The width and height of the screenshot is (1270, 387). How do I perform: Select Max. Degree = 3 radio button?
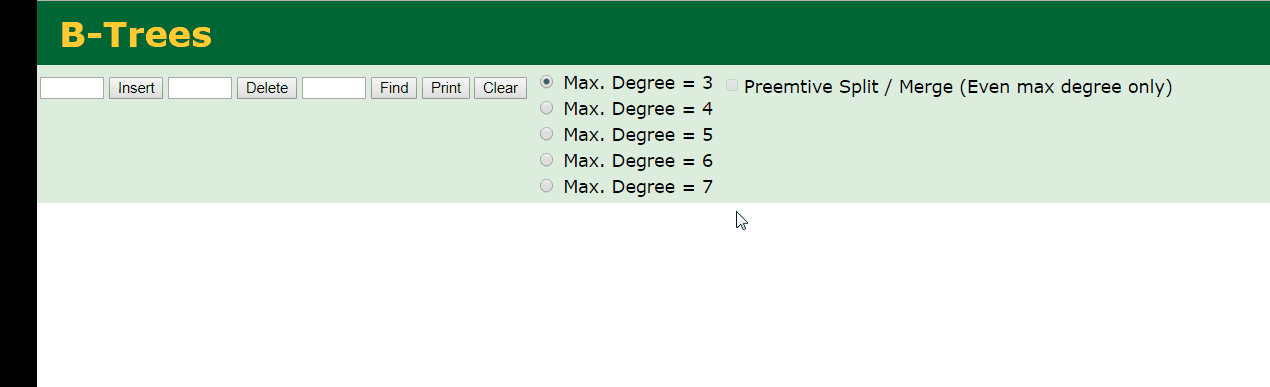point(546,82)
